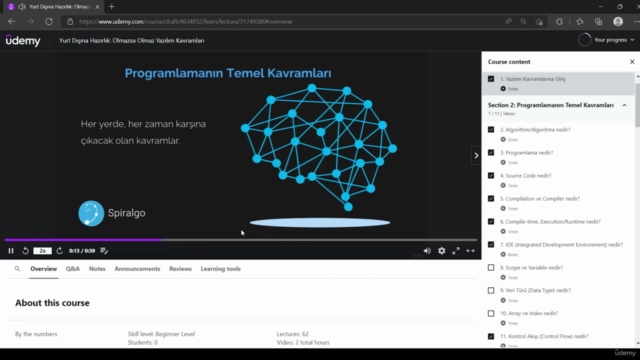Switch to the Q&A tab
Image resolution: width=640 pixels, height=360 pixels.
click(x=73, y=269)
